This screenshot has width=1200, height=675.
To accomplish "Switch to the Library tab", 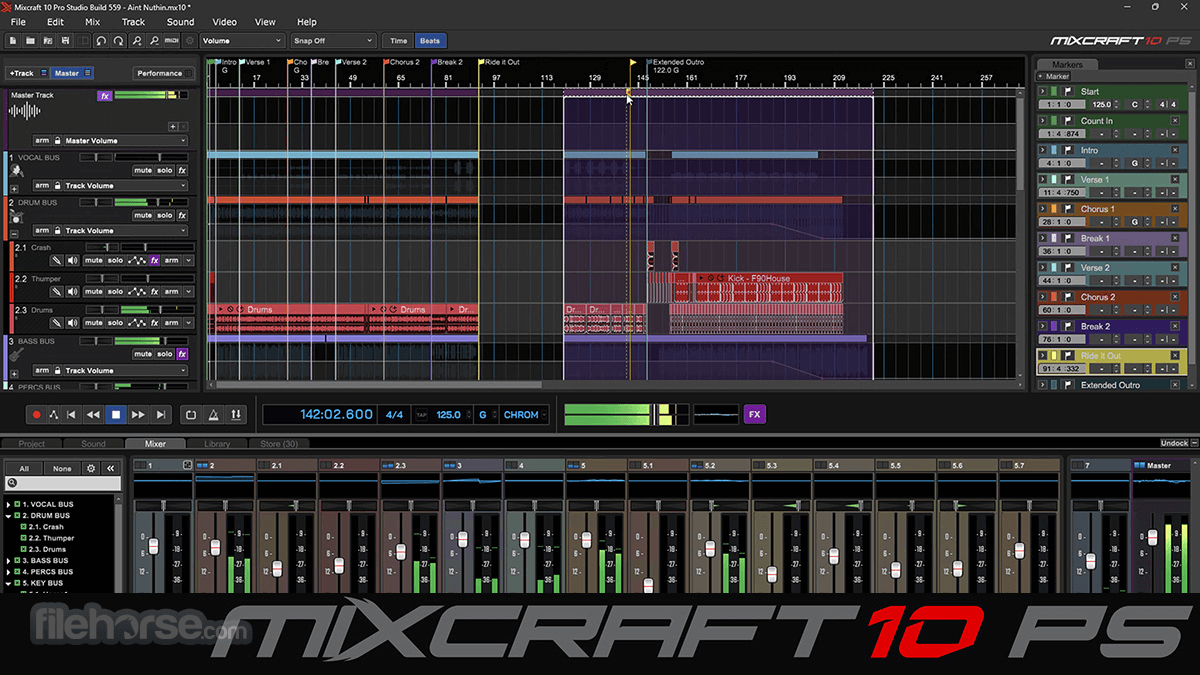I will [217, 444].
